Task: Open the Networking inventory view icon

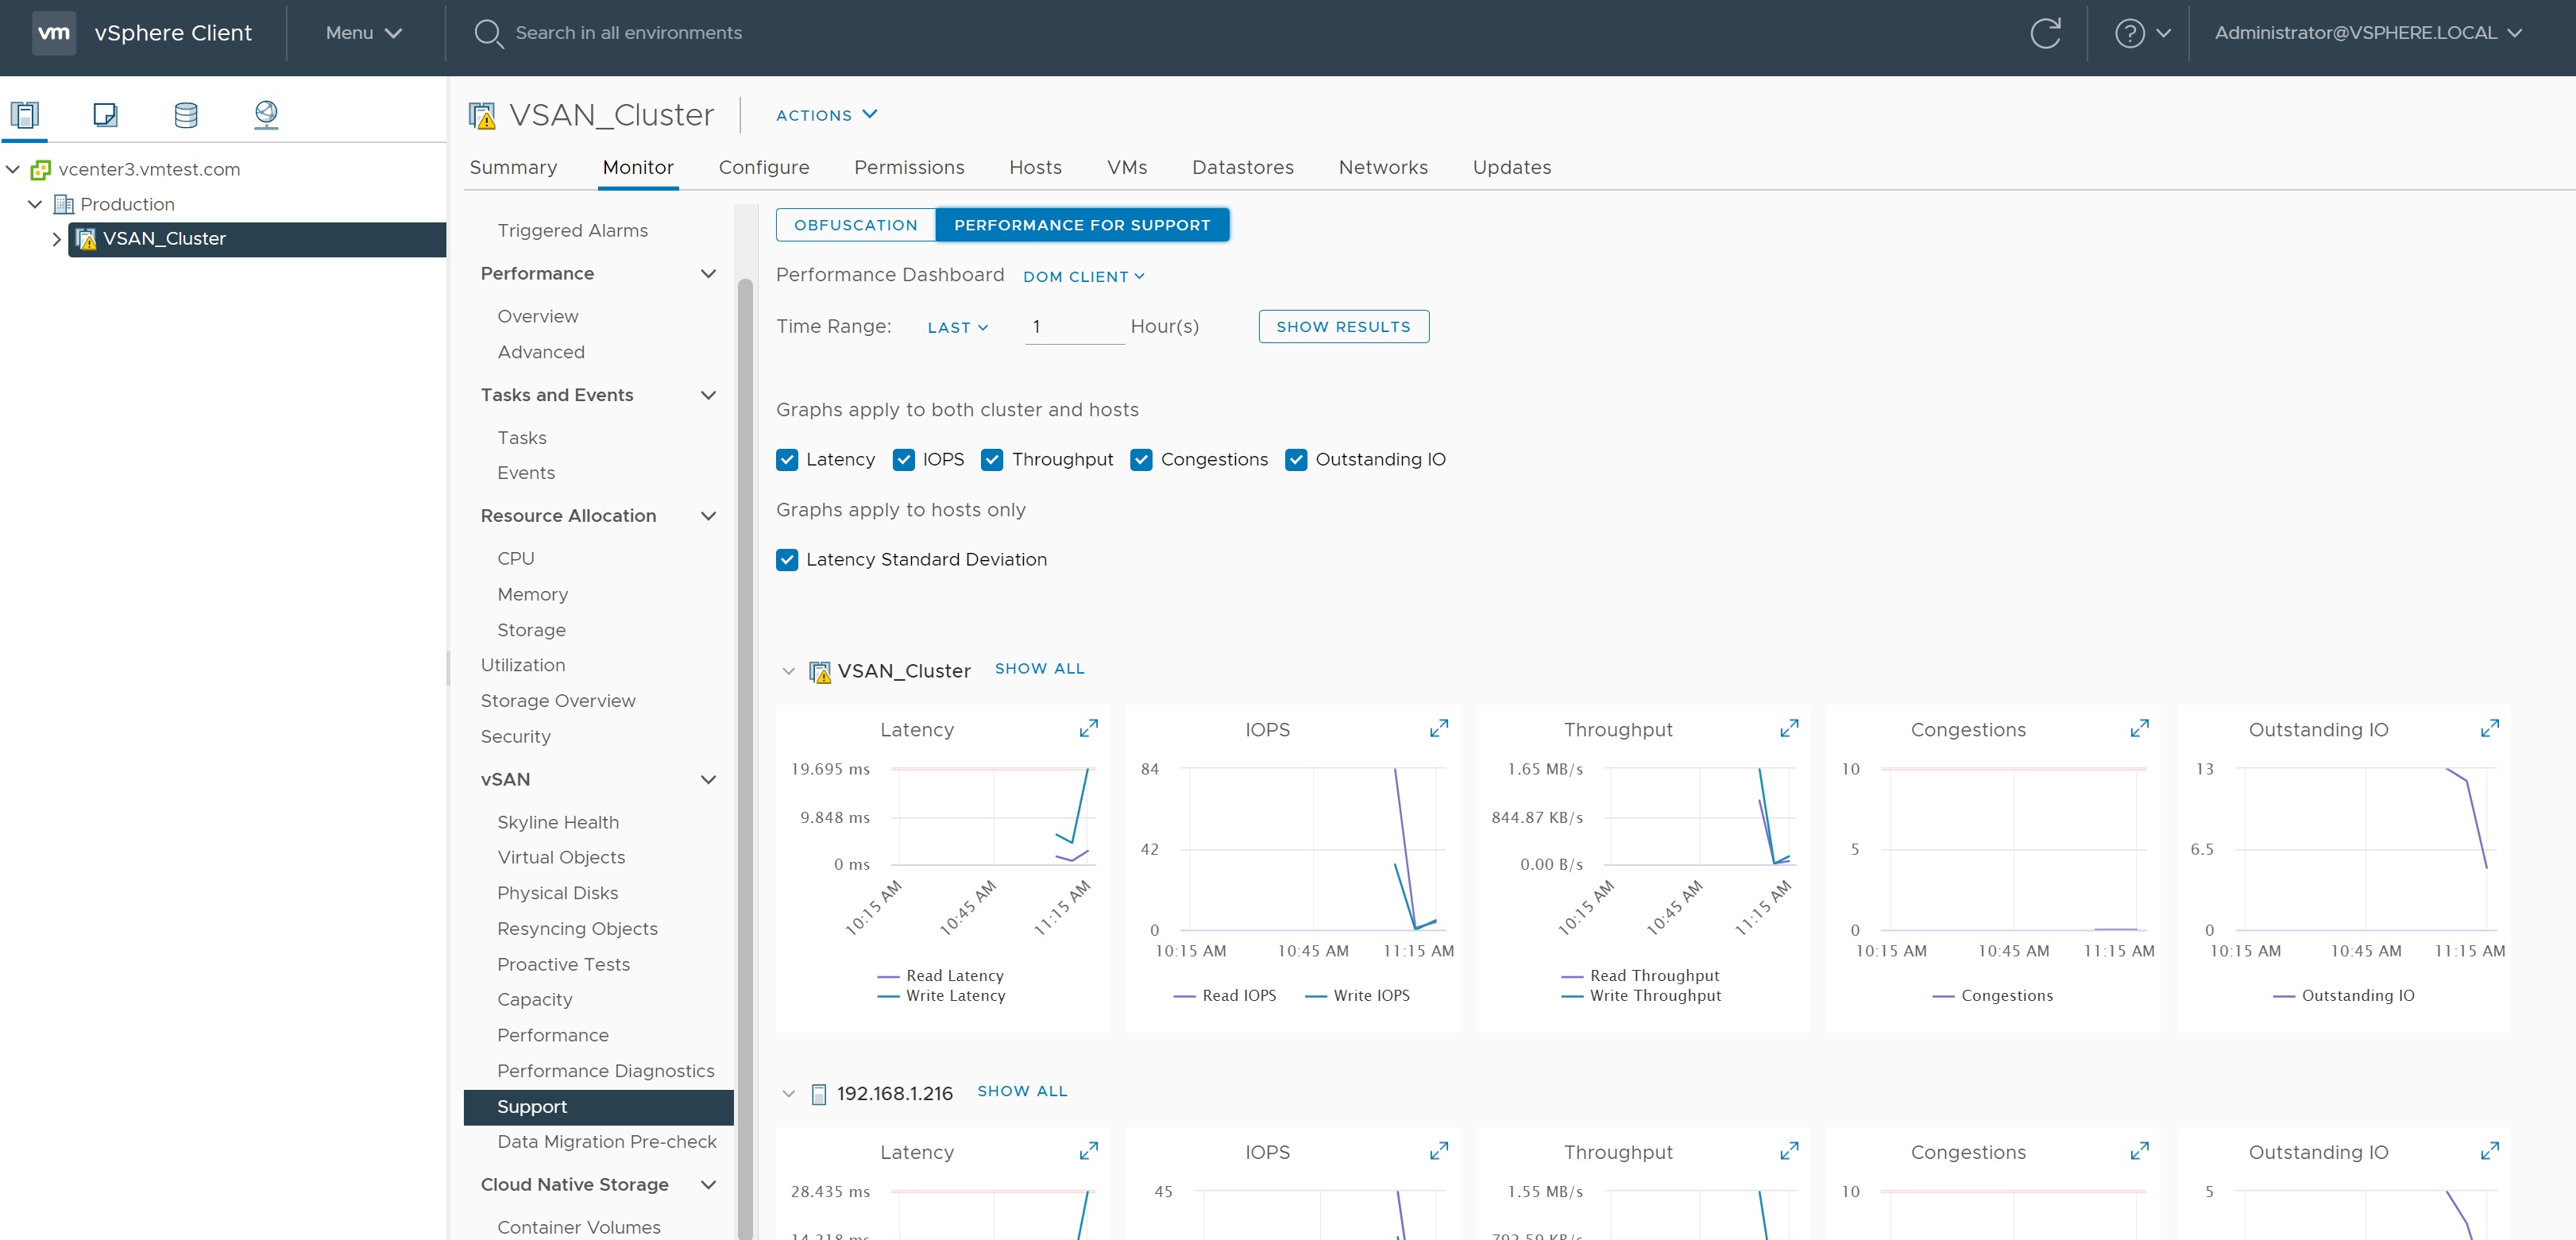Action: [266, 115]
